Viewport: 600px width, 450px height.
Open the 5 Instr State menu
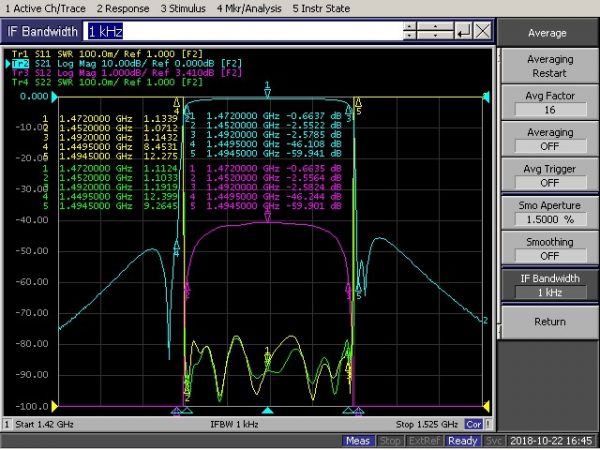pyautogui.click(x=321, y=8)
